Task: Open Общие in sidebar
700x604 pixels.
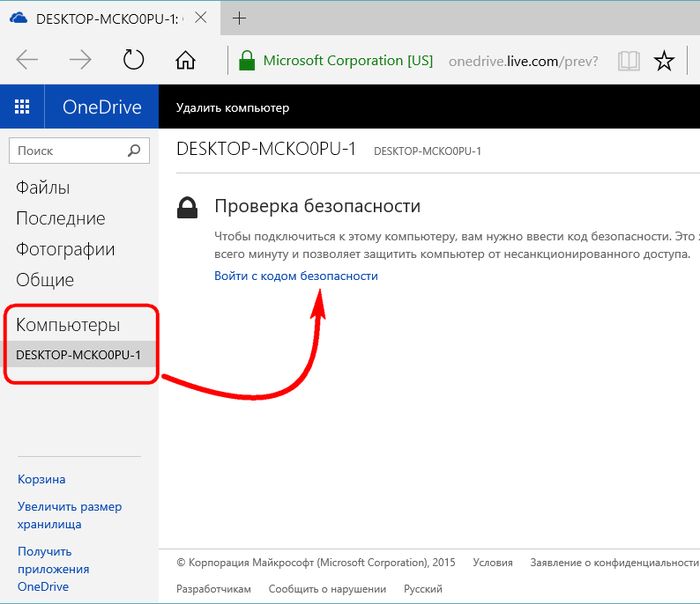Action: [45, 280]
